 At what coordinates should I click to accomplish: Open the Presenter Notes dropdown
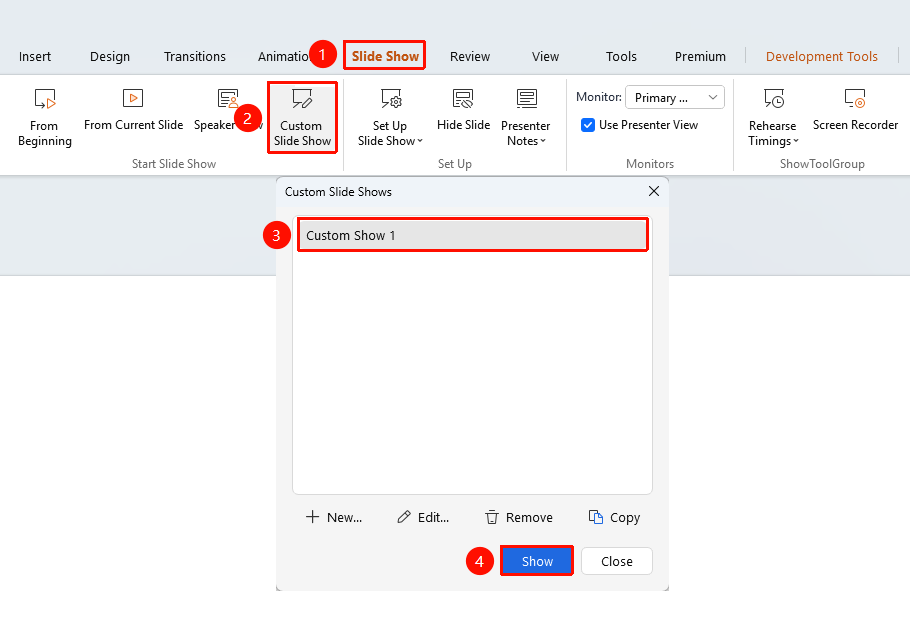coord(526,118)
